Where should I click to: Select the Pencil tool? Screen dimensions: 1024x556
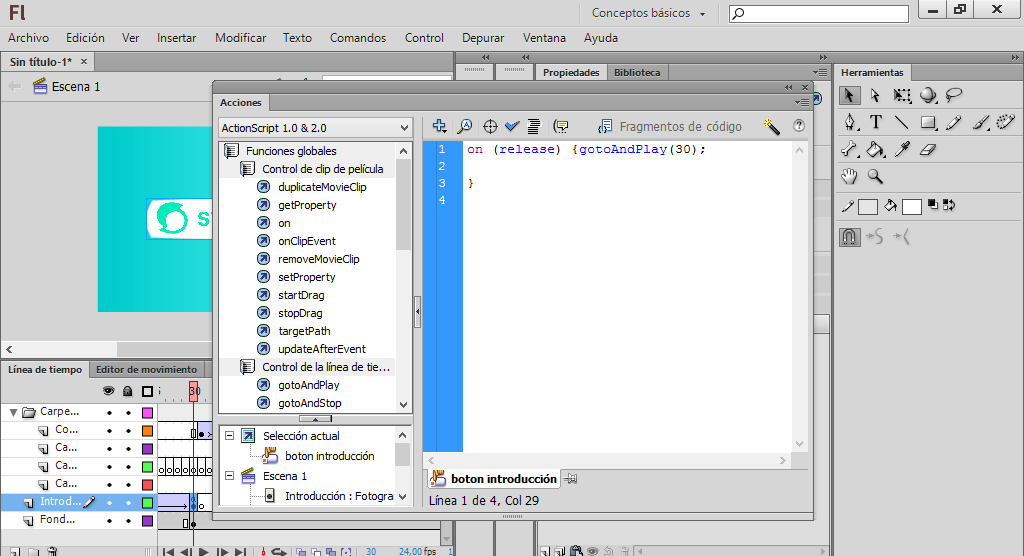pyautogui.click(x=954, y=122)
